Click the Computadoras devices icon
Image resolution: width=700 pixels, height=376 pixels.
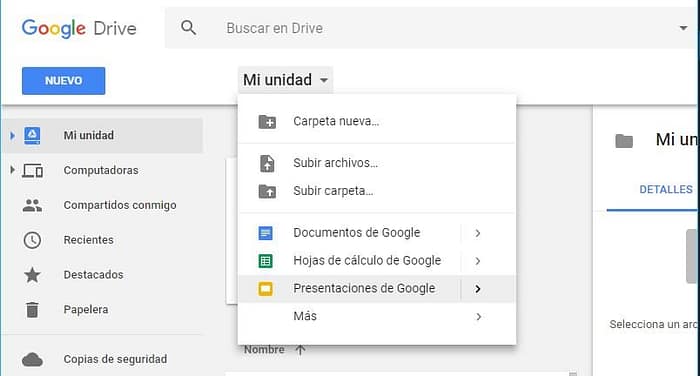click(x=33, y=171)
